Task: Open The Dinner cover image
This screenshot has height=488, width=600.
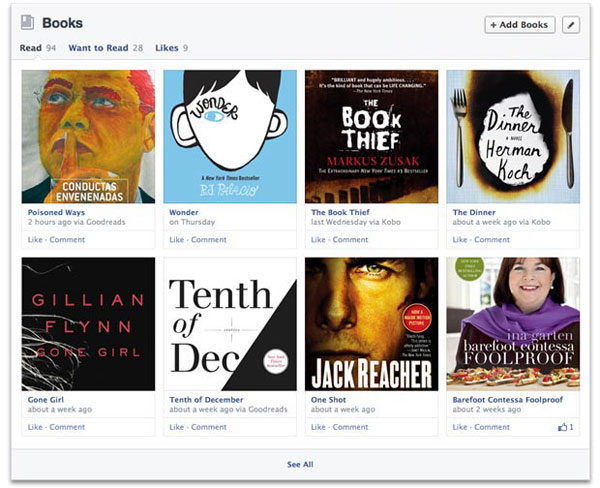Action: pos(513,137)
